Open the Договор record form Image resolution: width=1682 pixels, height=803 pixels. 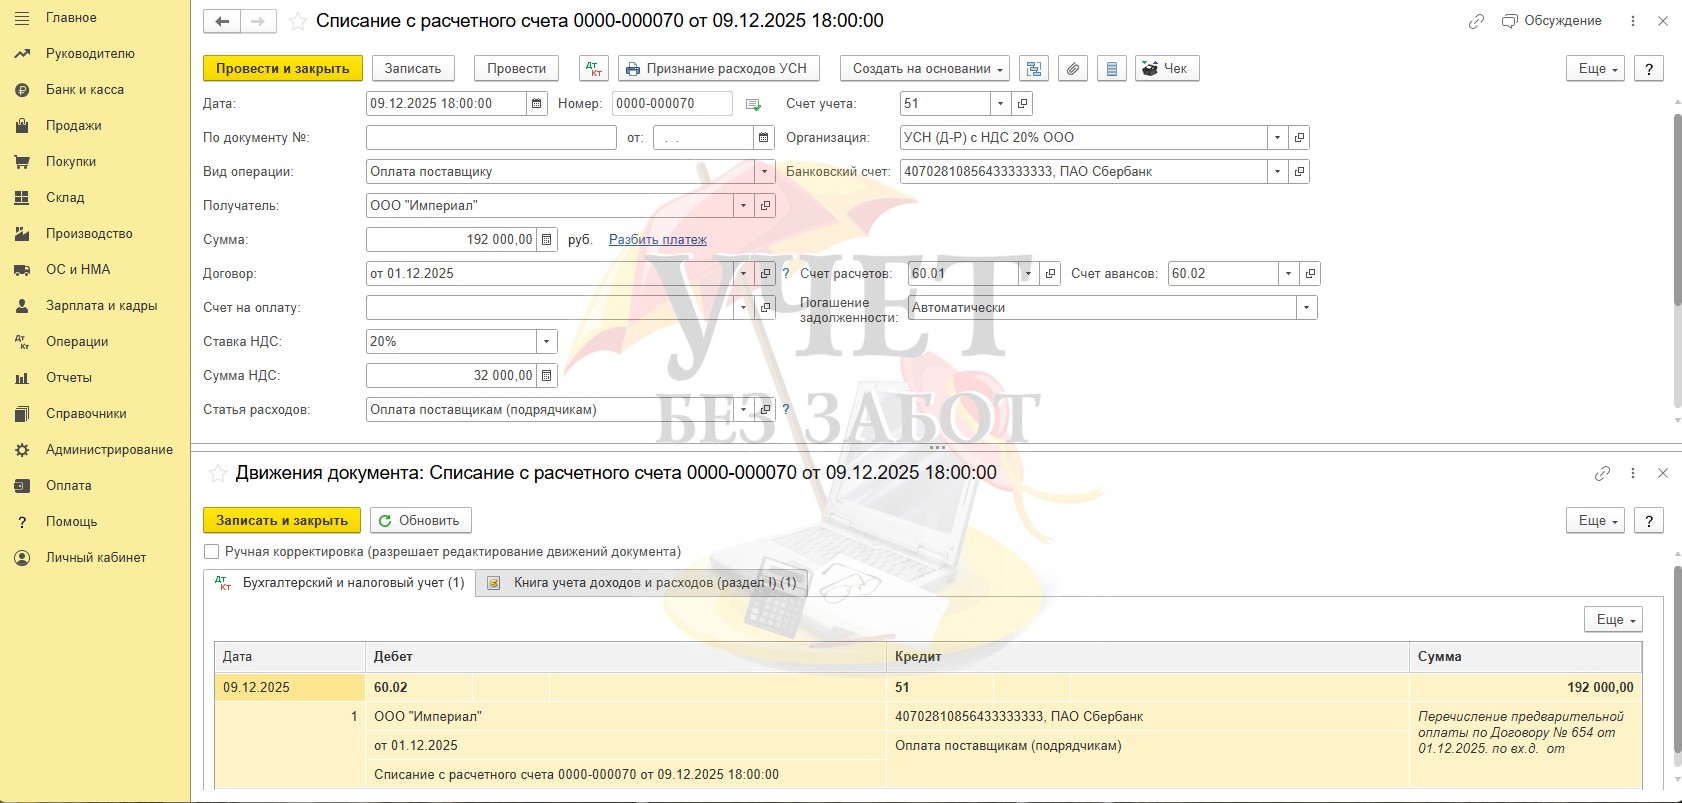tap(765, 273)
